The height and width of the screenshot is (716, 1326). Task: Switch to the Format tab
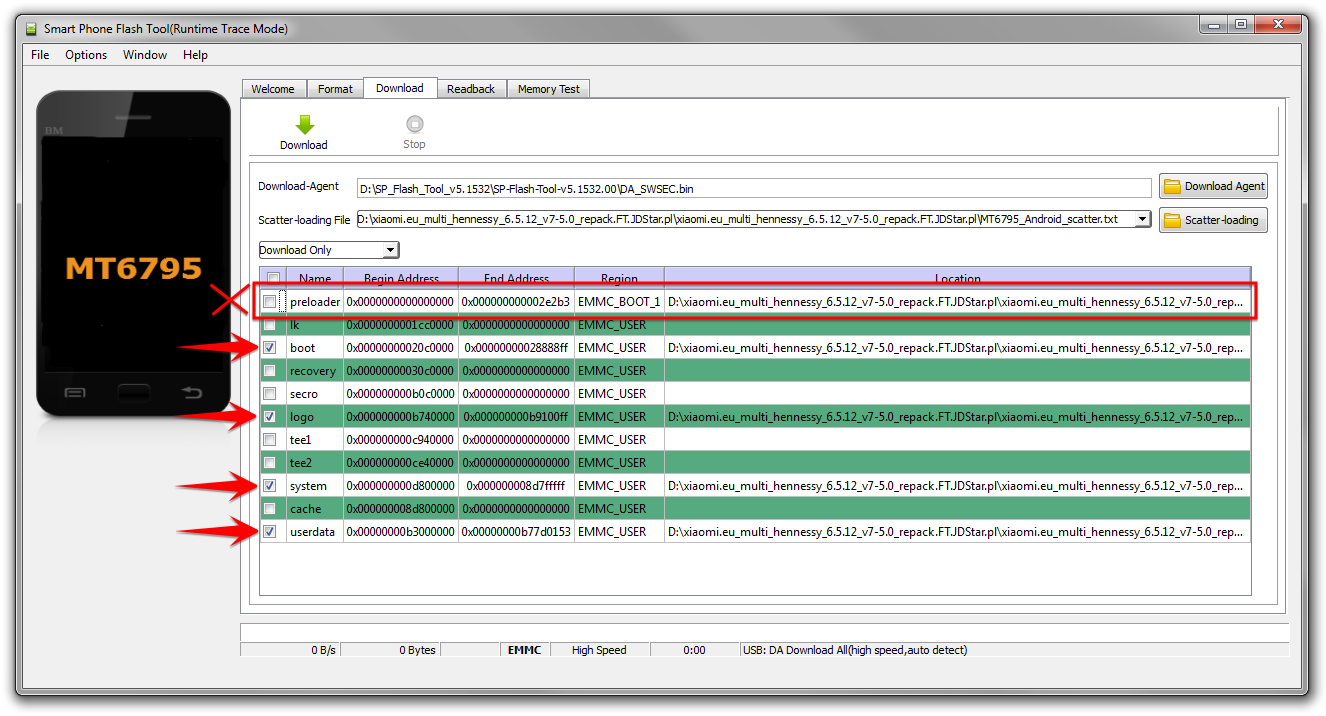click(x=335, y=89)
